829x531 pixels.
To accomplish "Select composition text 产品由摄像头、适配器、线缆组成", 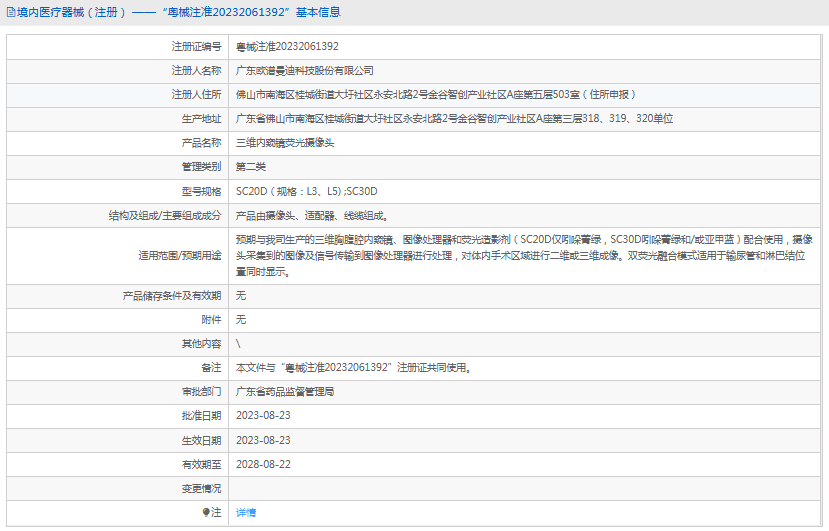I will [312, 216].
